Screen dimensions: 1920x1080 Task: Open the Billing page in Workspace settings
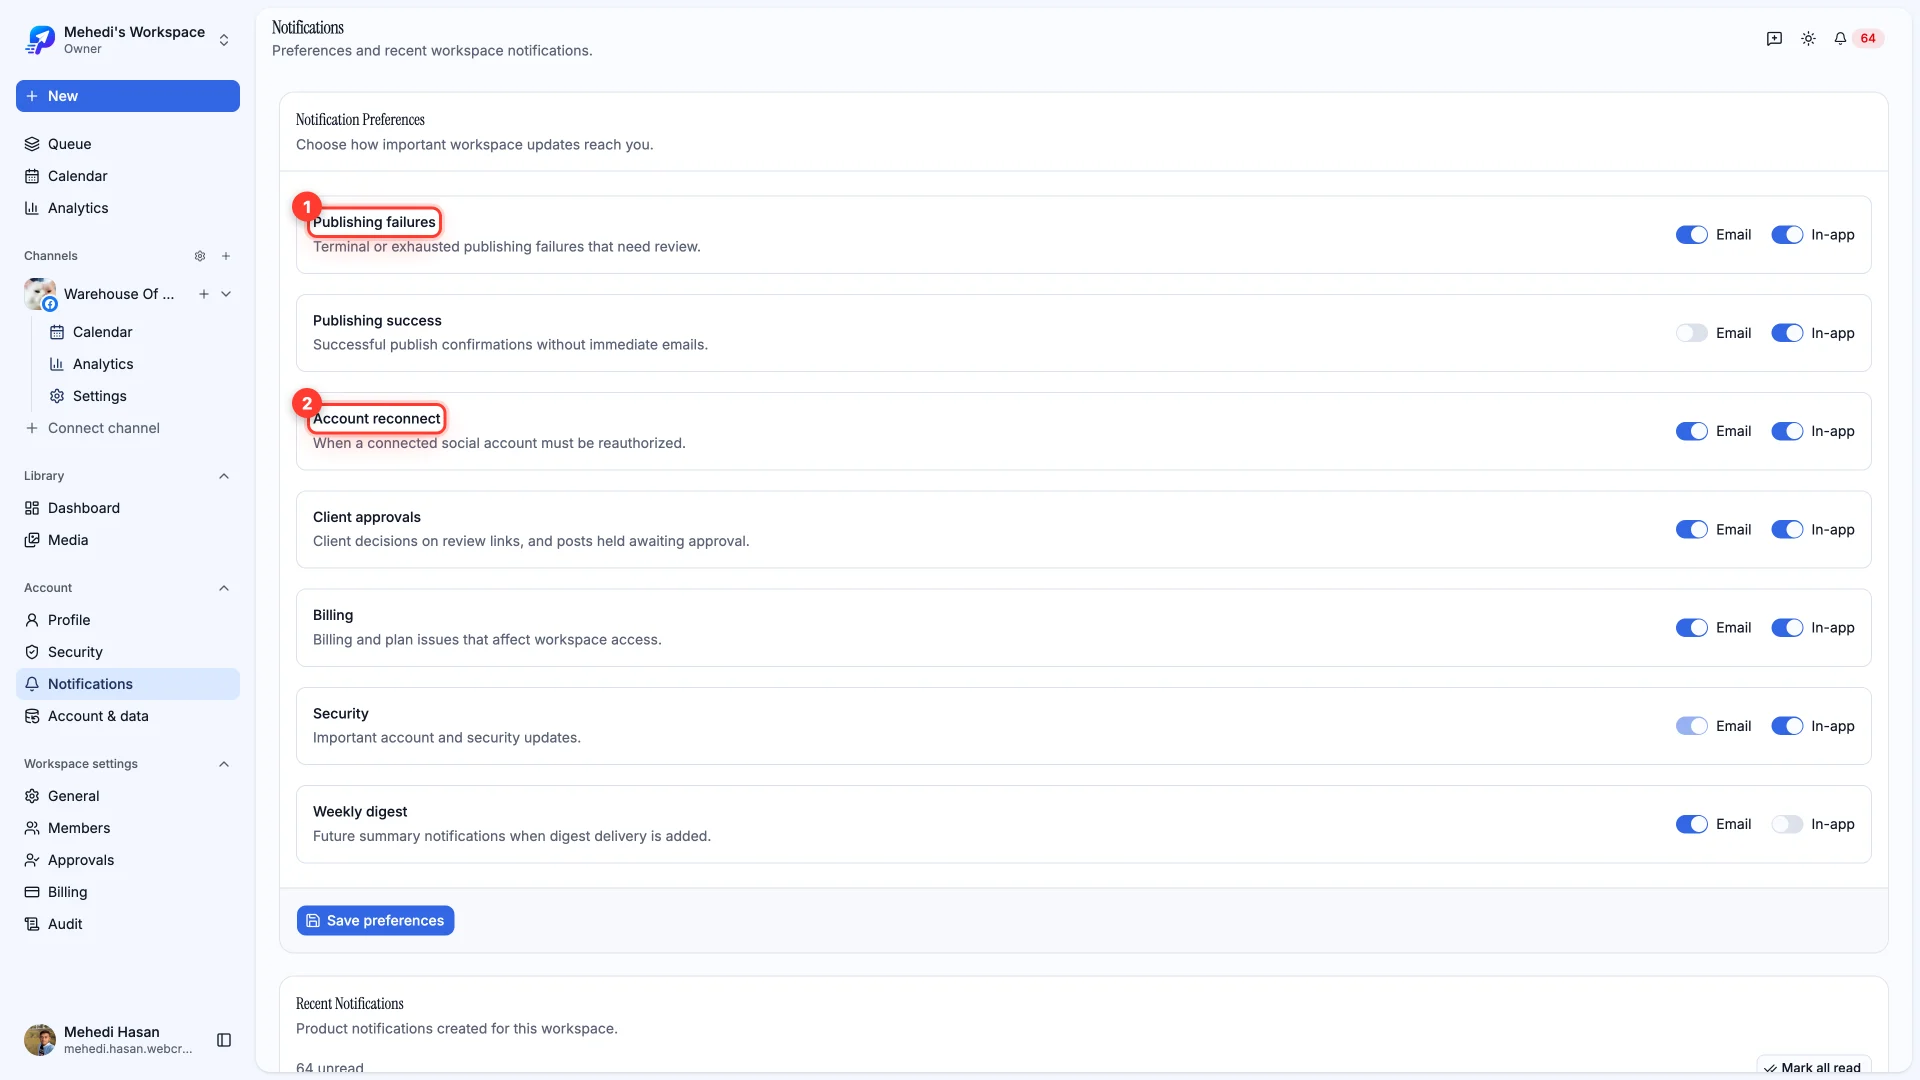[128, 892]
